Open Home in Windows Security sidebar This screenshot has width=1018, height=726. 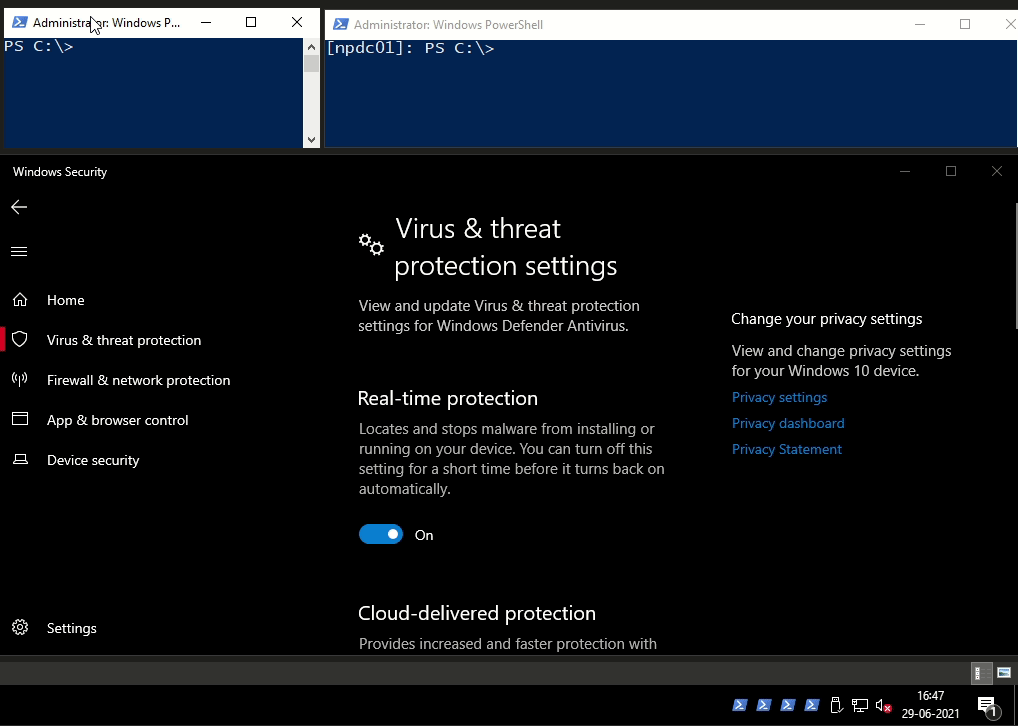click(65, 300)
